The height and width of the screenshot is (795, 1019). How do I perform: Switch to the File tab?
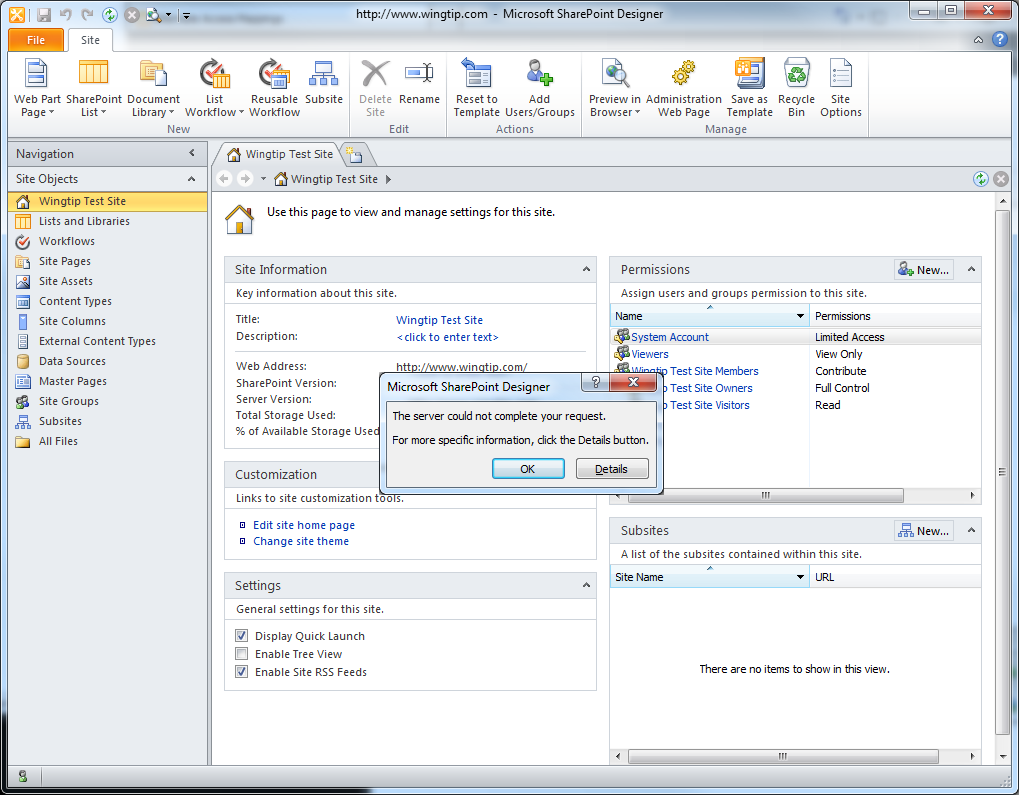(35, 39)
